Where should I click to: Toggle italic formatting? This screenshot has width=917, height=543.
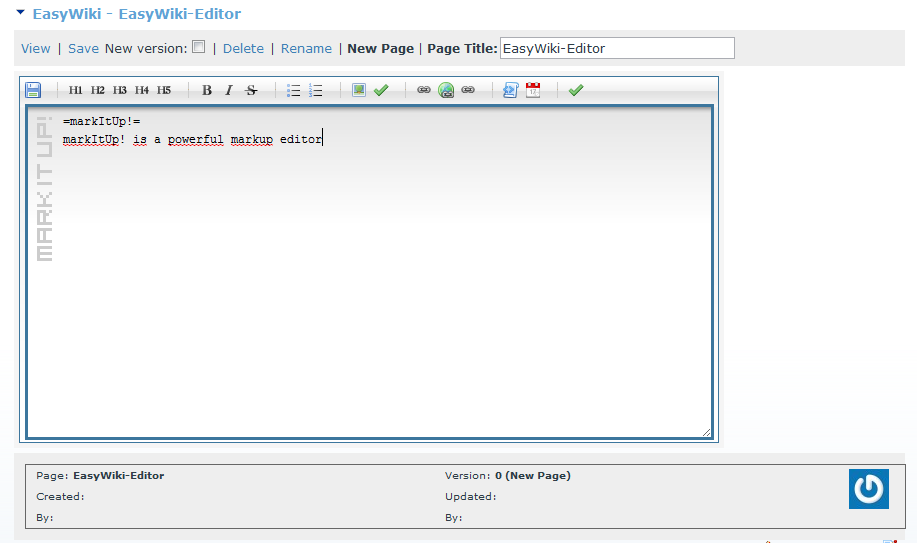coord(229,90)
